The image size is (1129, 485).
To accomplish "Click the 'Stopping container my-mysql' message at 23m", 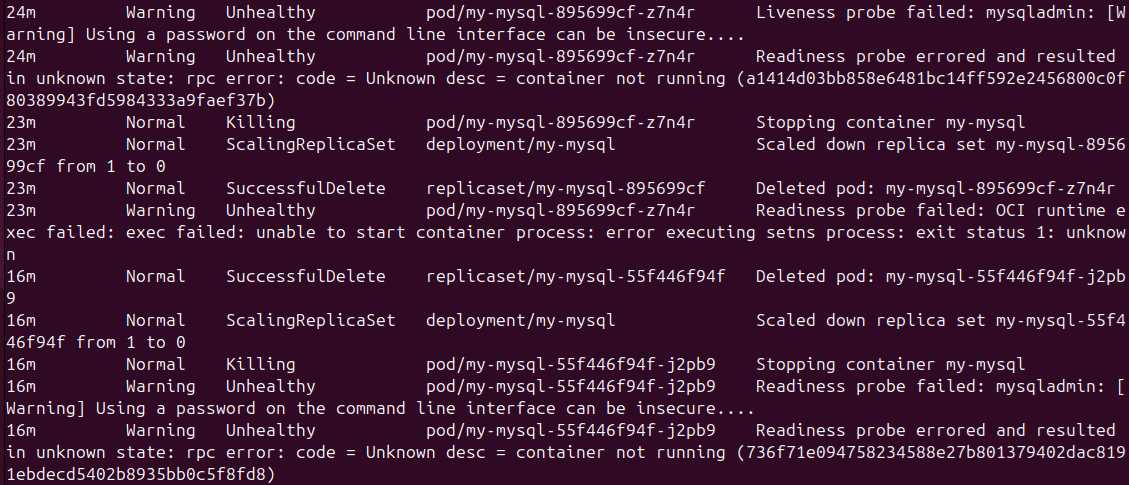I will point(890,122).
